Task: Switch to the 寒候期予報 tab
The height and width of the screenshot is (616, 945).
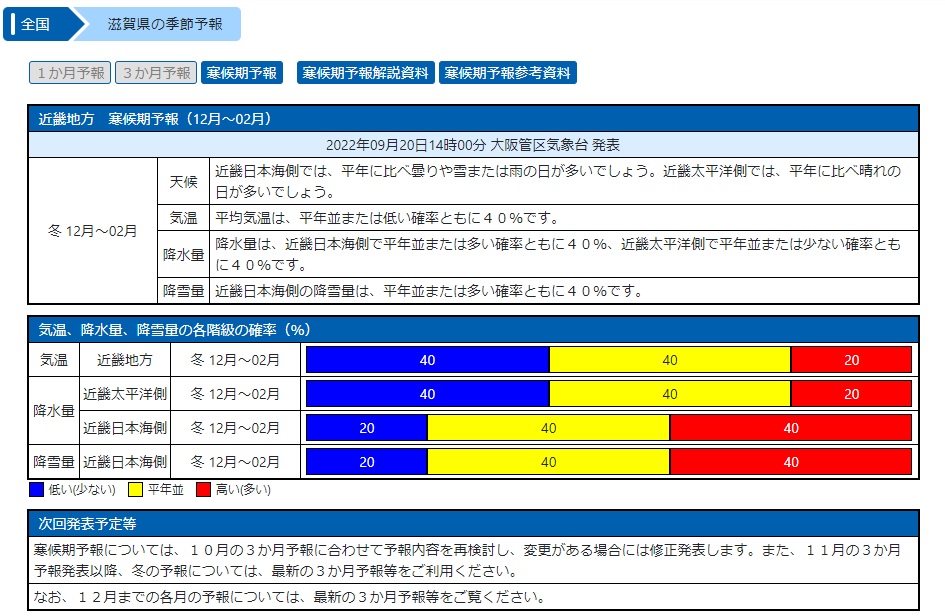Action: [x=242, y=73]
